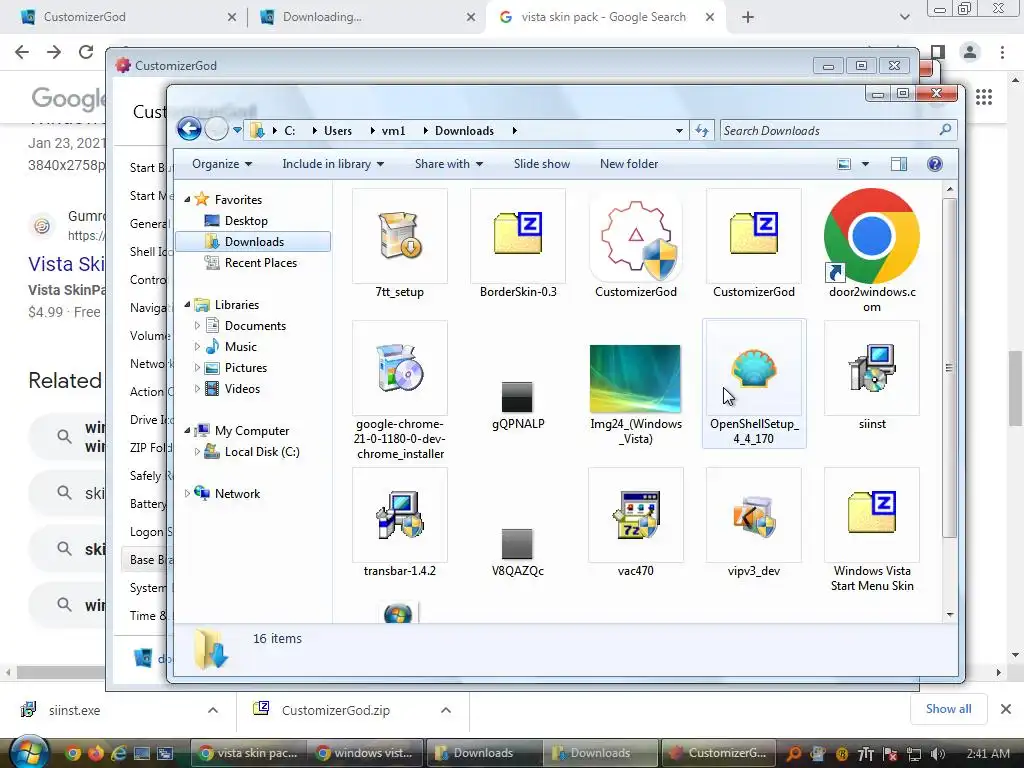Click the volume tray icon
The image size is (1024, 768).
click(x=937, y=754)
